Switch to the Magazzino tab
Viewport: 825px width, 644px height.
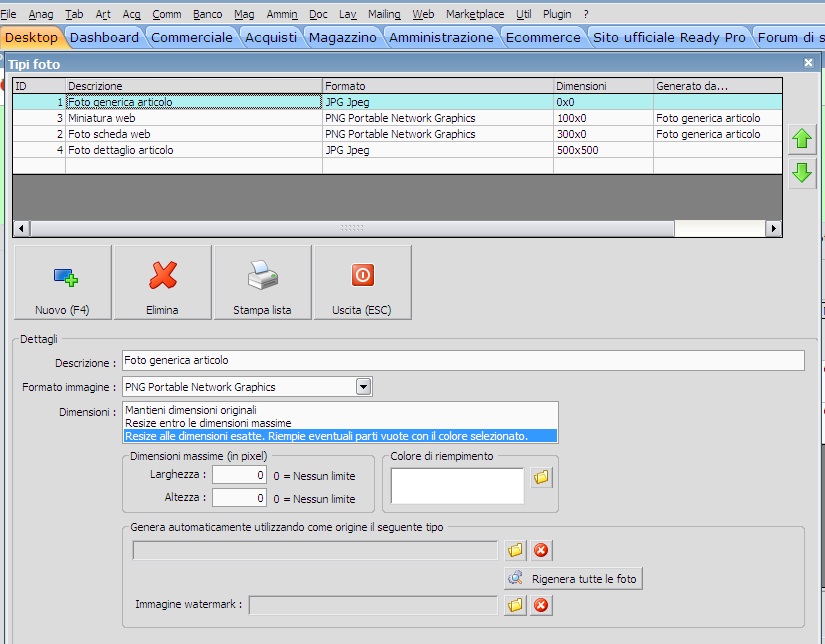coord(343,37)
